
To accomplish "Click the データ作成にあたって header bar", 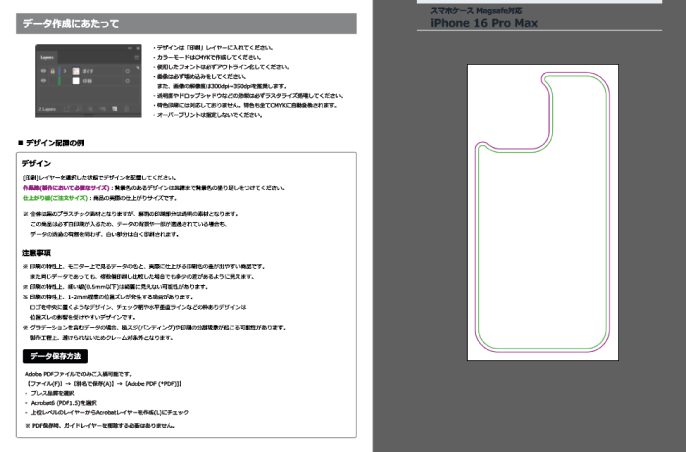I will 186,23.
